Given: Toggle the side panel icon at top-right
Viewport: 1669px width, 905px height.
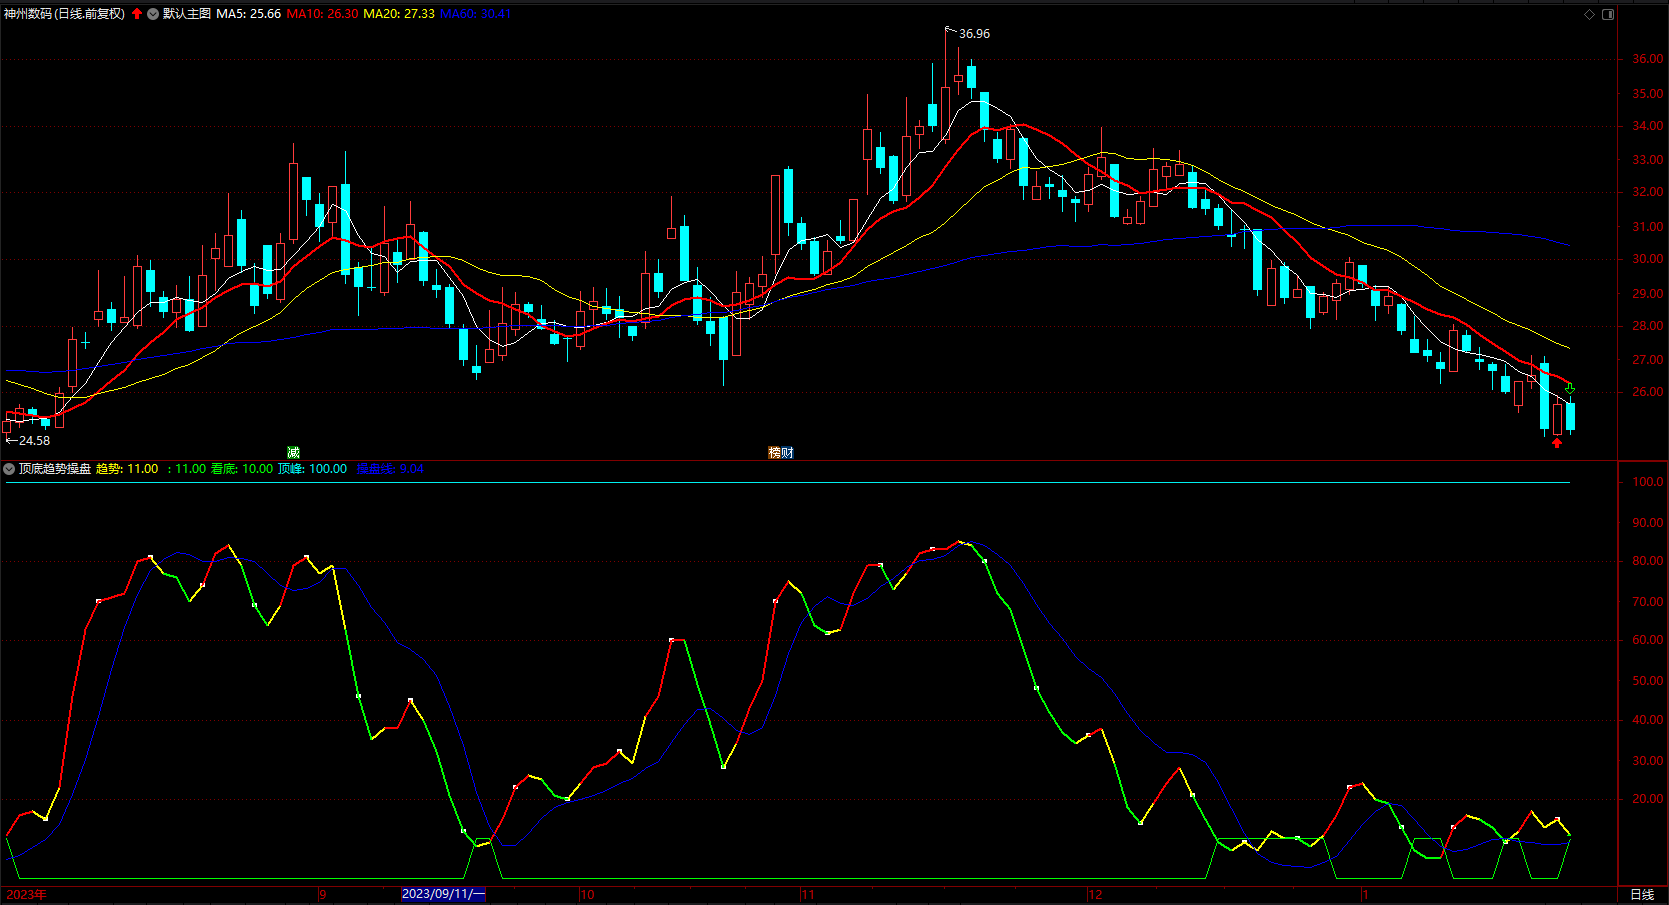Looking at the screenshot, I should [1608, 14].
